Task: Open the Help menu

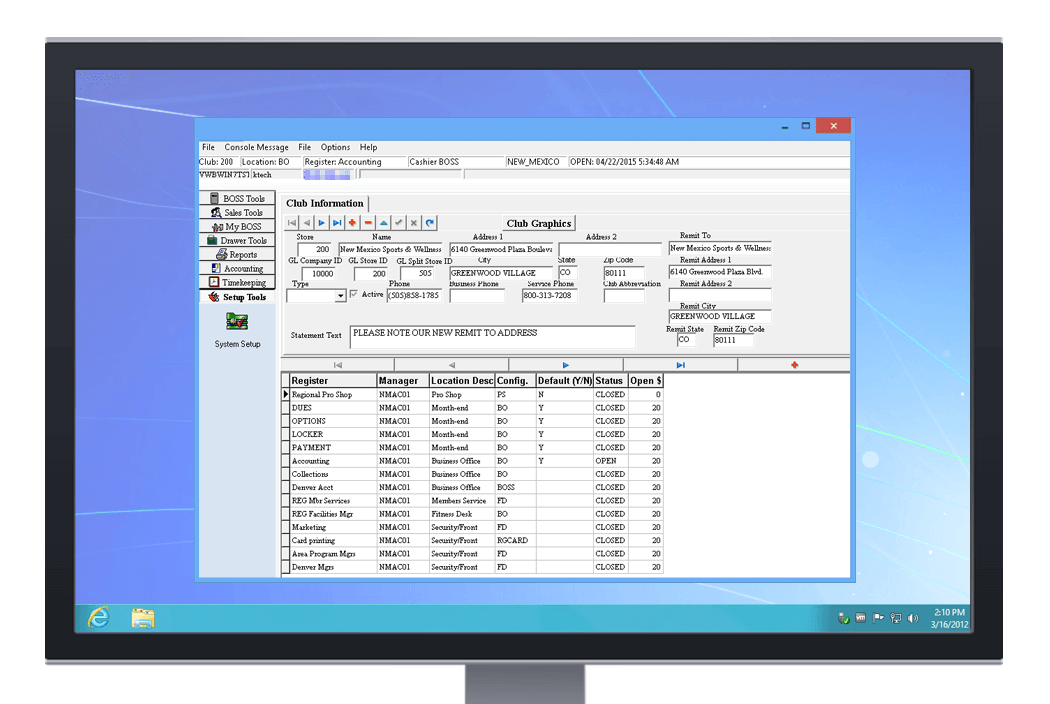Action: pyautogui.click(x=368, y=147)
